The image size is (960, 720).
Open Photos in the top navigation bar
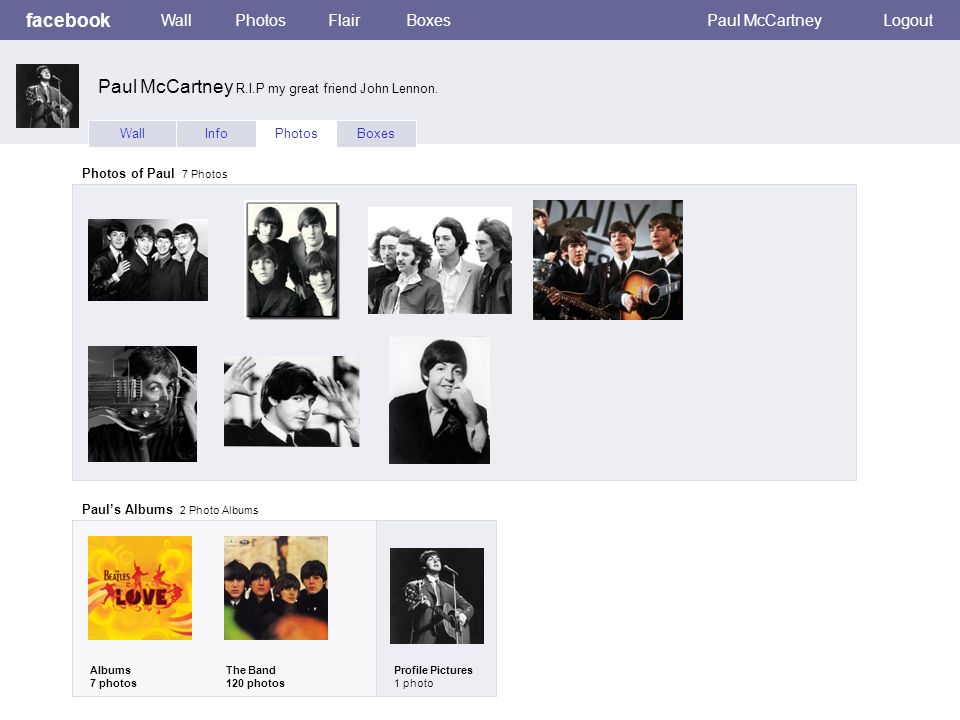(260, 20)
